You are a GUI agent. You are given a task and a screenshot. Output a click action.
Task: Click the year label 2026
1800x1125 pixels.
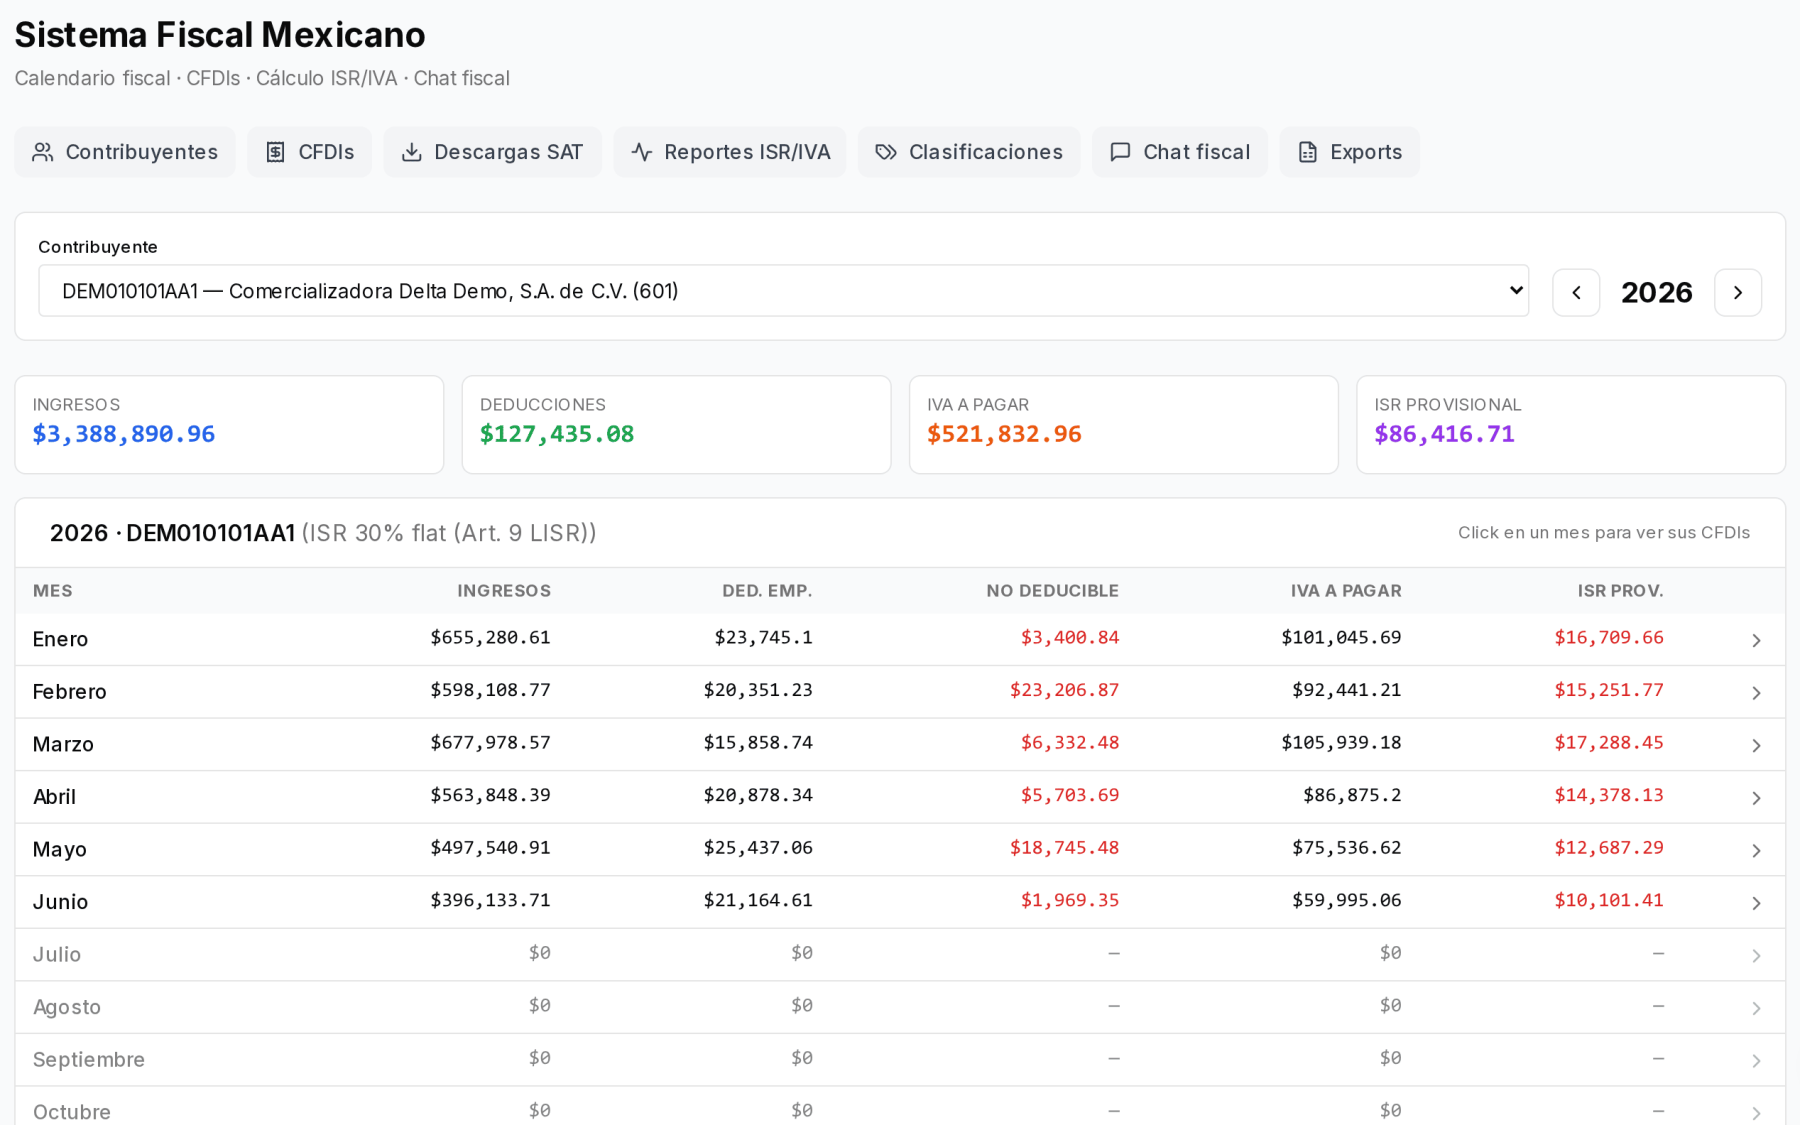point(1656,292)
